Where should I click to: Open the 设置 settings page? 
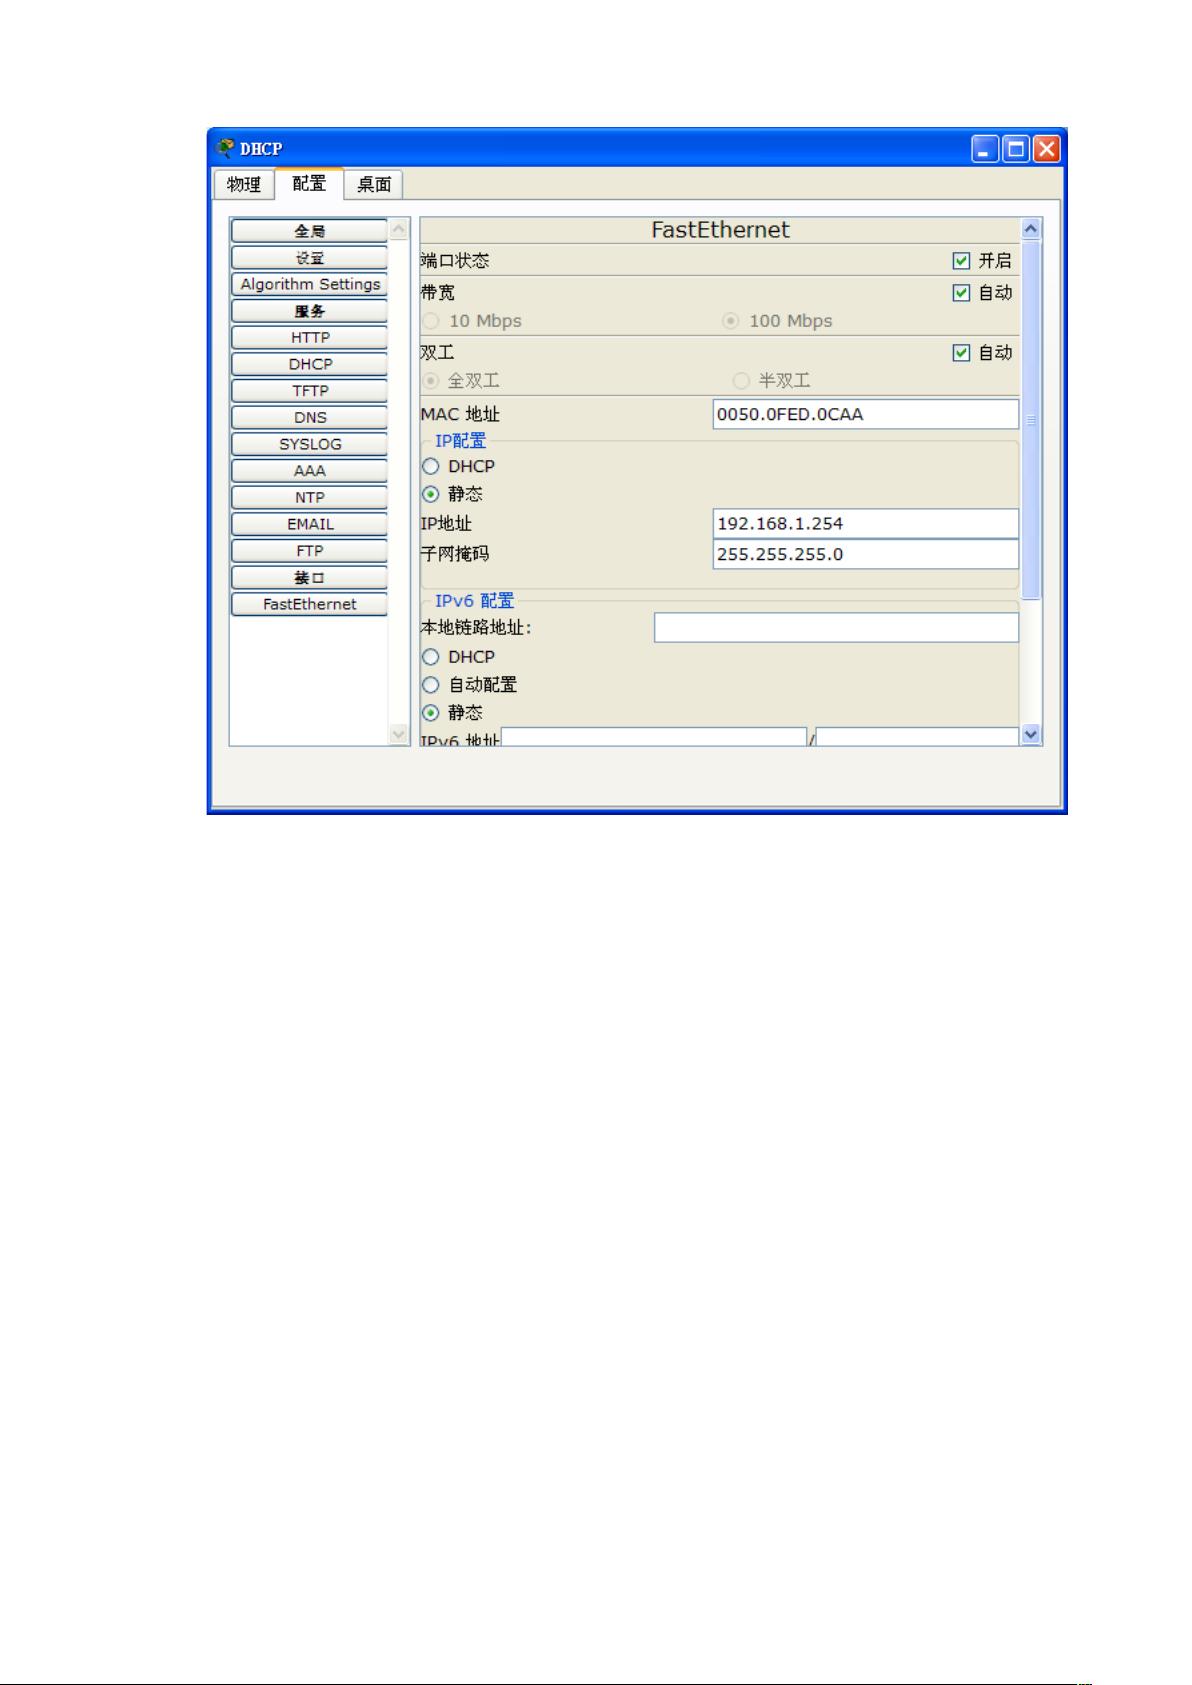(x=309, y=258)
